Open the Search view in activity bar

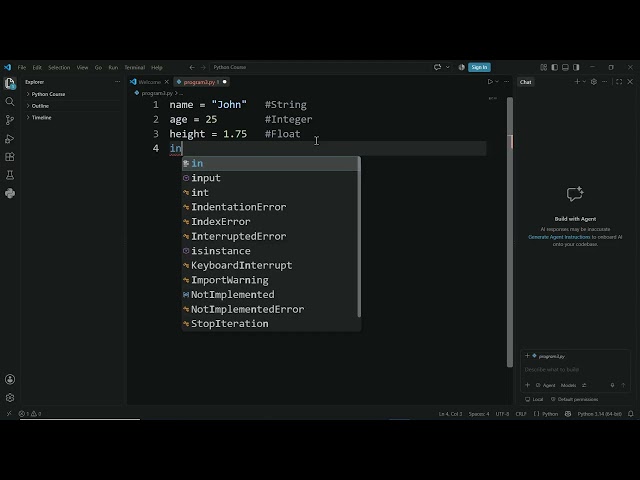click(x=10, y=102)
